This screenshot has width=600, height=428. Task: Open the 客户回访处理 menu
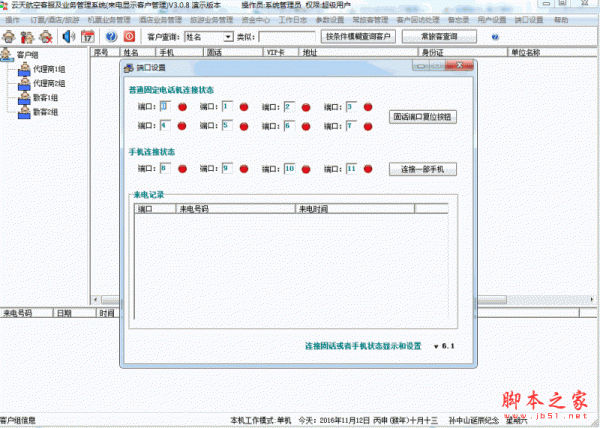[x=418, y=20]
